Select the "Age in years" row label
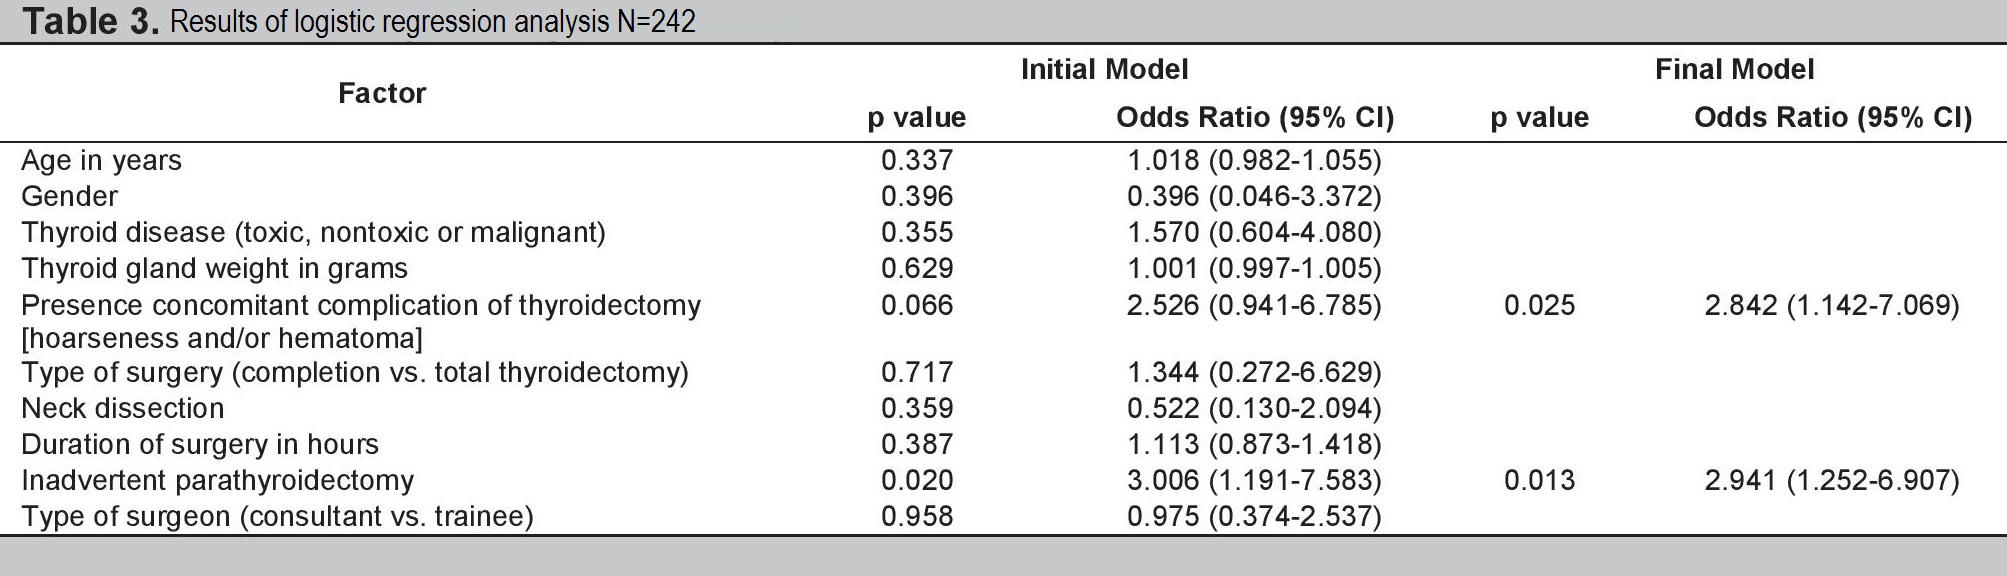This screenshot has width=2007, height=576. (x=101, y=160)
